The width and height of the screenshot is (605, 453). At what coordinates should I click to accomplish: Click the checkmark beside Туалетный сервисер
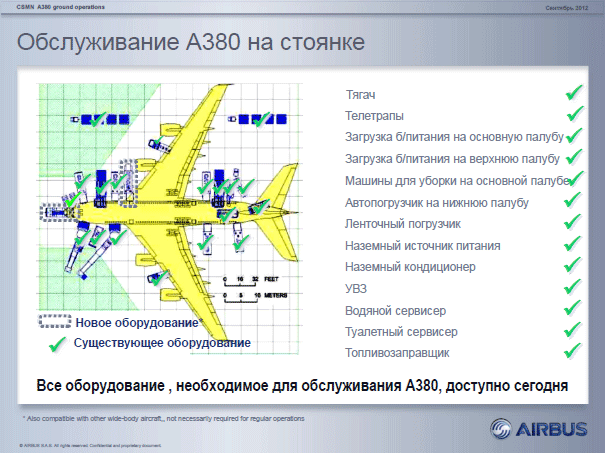tap(573, 330)
